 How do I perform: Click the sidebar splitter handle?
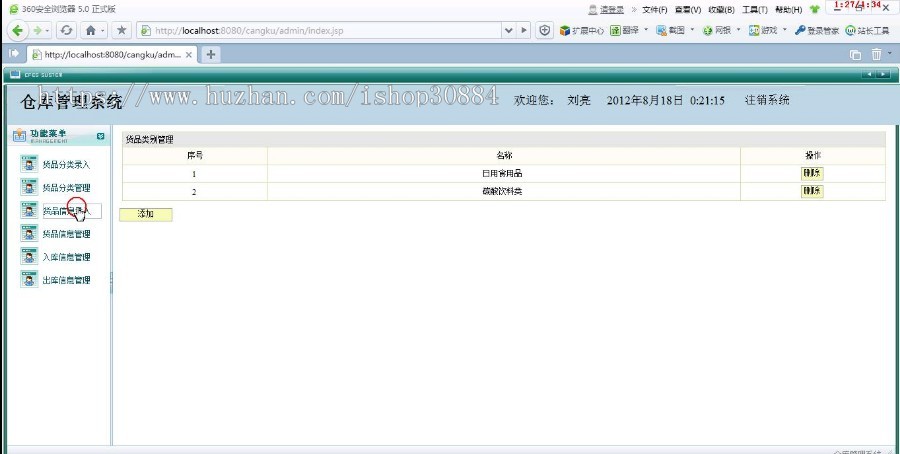pos(111,282)
